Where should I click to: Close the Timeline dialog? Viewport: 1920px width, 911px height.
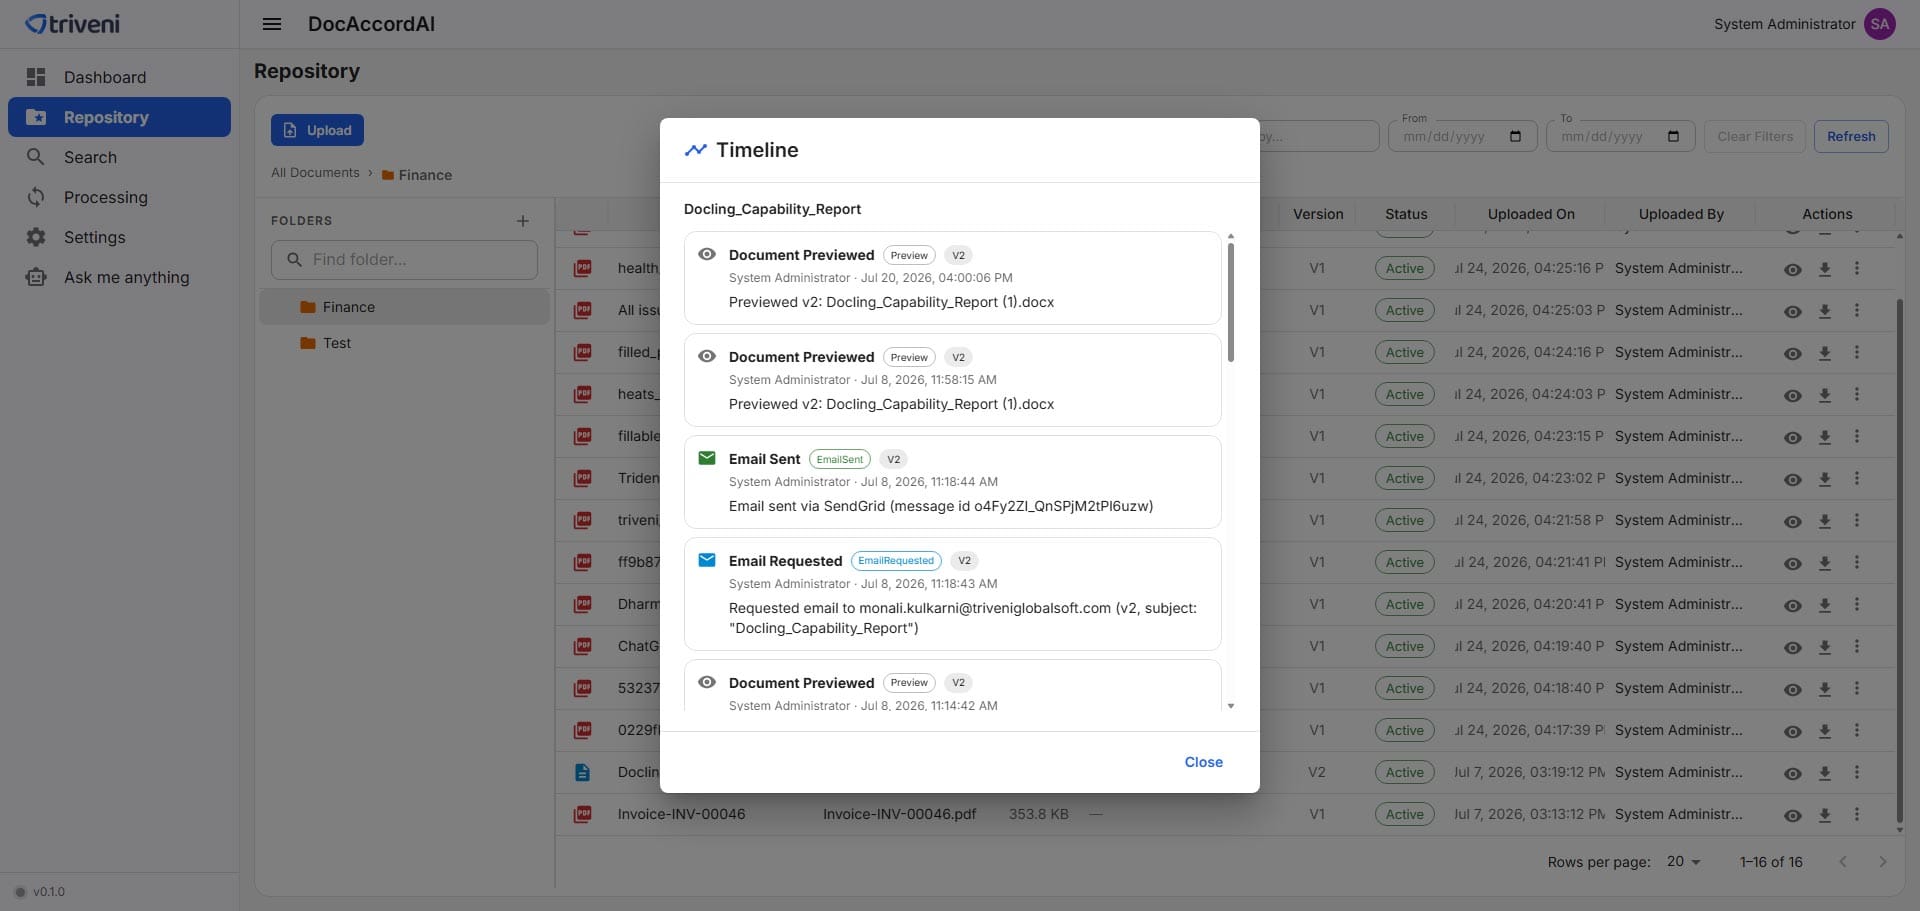click(x=1203, y=762)
